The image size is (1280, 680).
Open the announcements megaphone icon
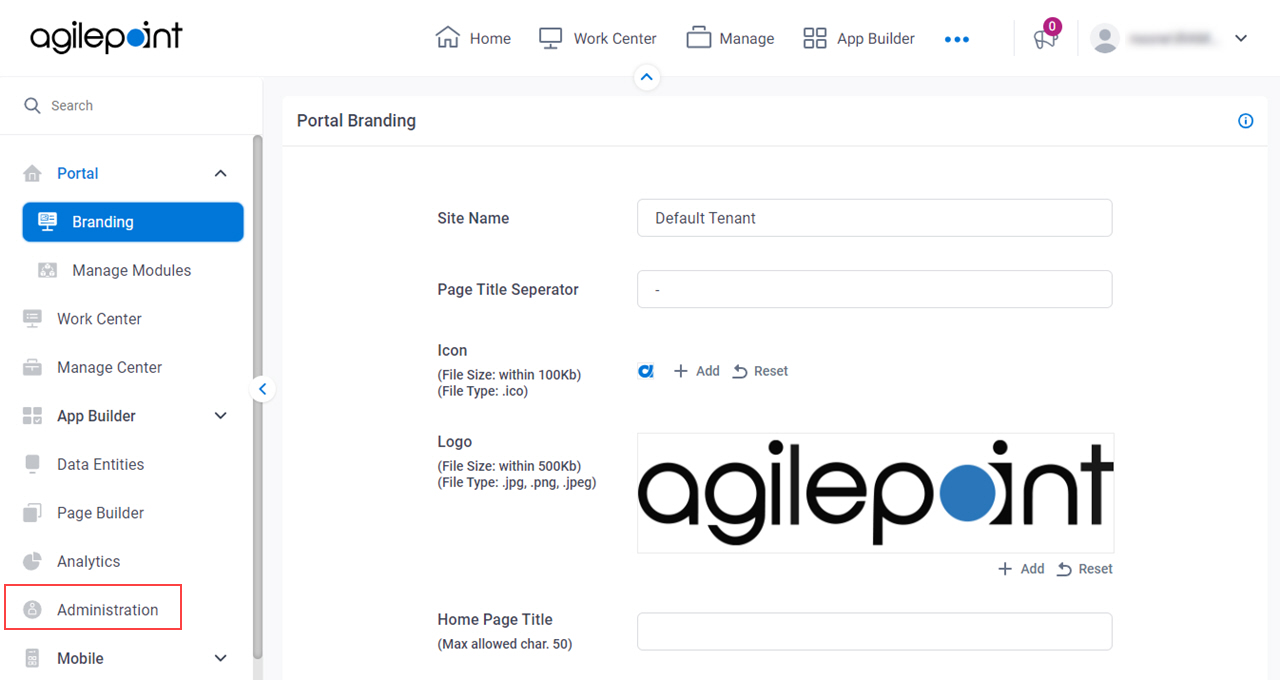[1045, 40]
